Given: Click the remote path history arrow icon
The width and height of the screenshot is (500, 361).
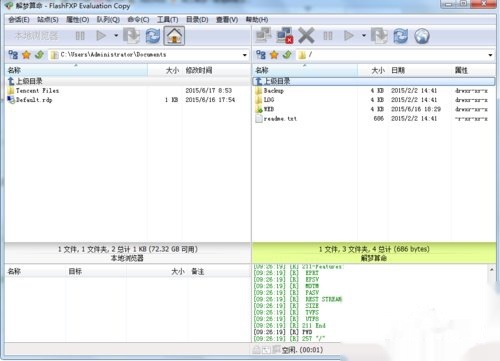Looking at the screenshot, I should tap(287, 55).
